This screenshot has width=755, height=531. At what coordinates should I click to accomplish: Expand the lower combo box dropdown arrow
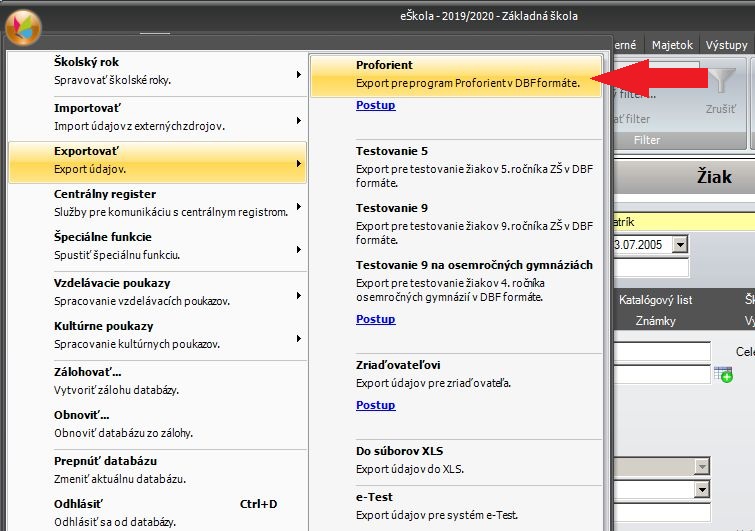[x=703, y=490]
